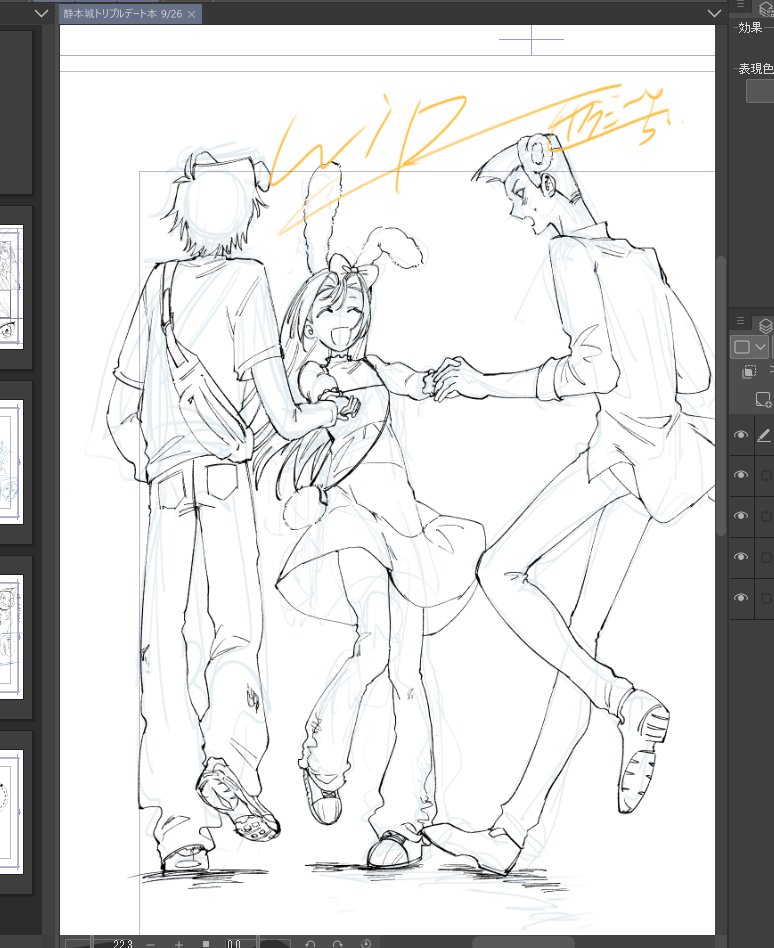This screenshot has width=774, height=948.
Task: Open nearly blank page thumbnail with dotted circle
Action: (11, 812)
